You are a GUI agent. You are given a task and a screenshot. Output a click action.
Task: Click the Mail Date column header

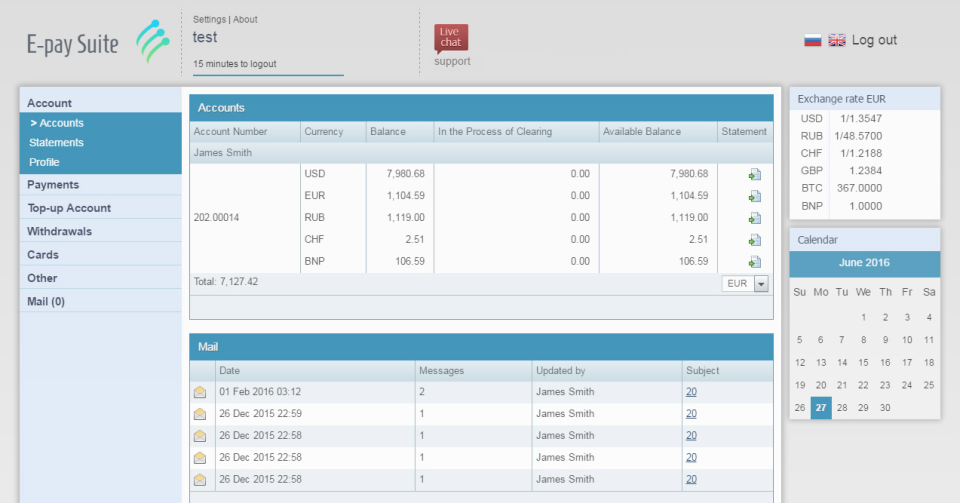coord(230,371)
